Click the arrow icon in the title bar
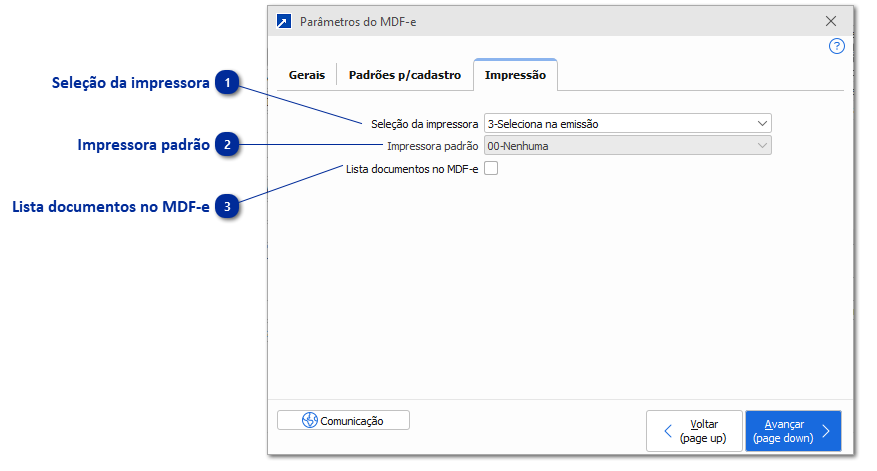This screenshot has height=471, width=877. point(284,21)
